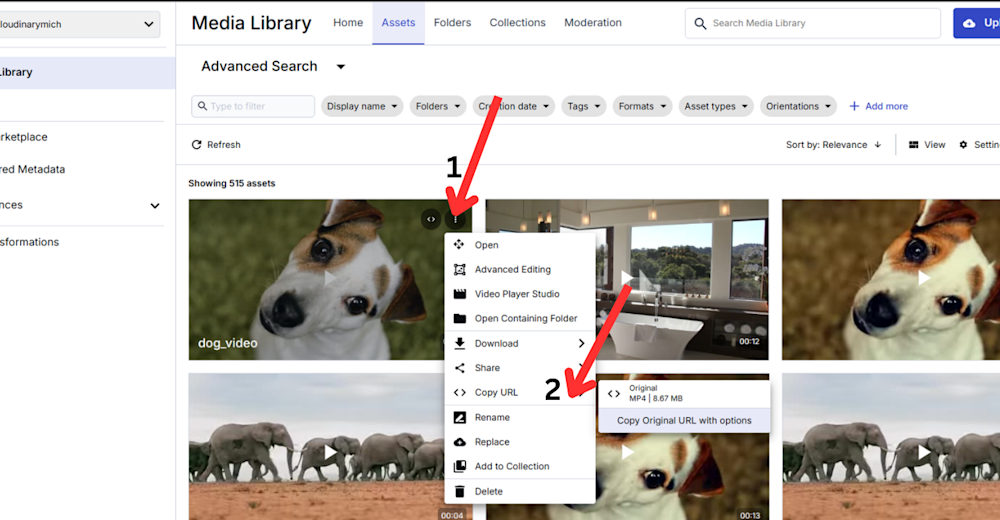Viewport: 1000px width, 520px height.
Task: Select Advanced Editing menu entry
Action: pyautogui.click(x=520, y=269)
